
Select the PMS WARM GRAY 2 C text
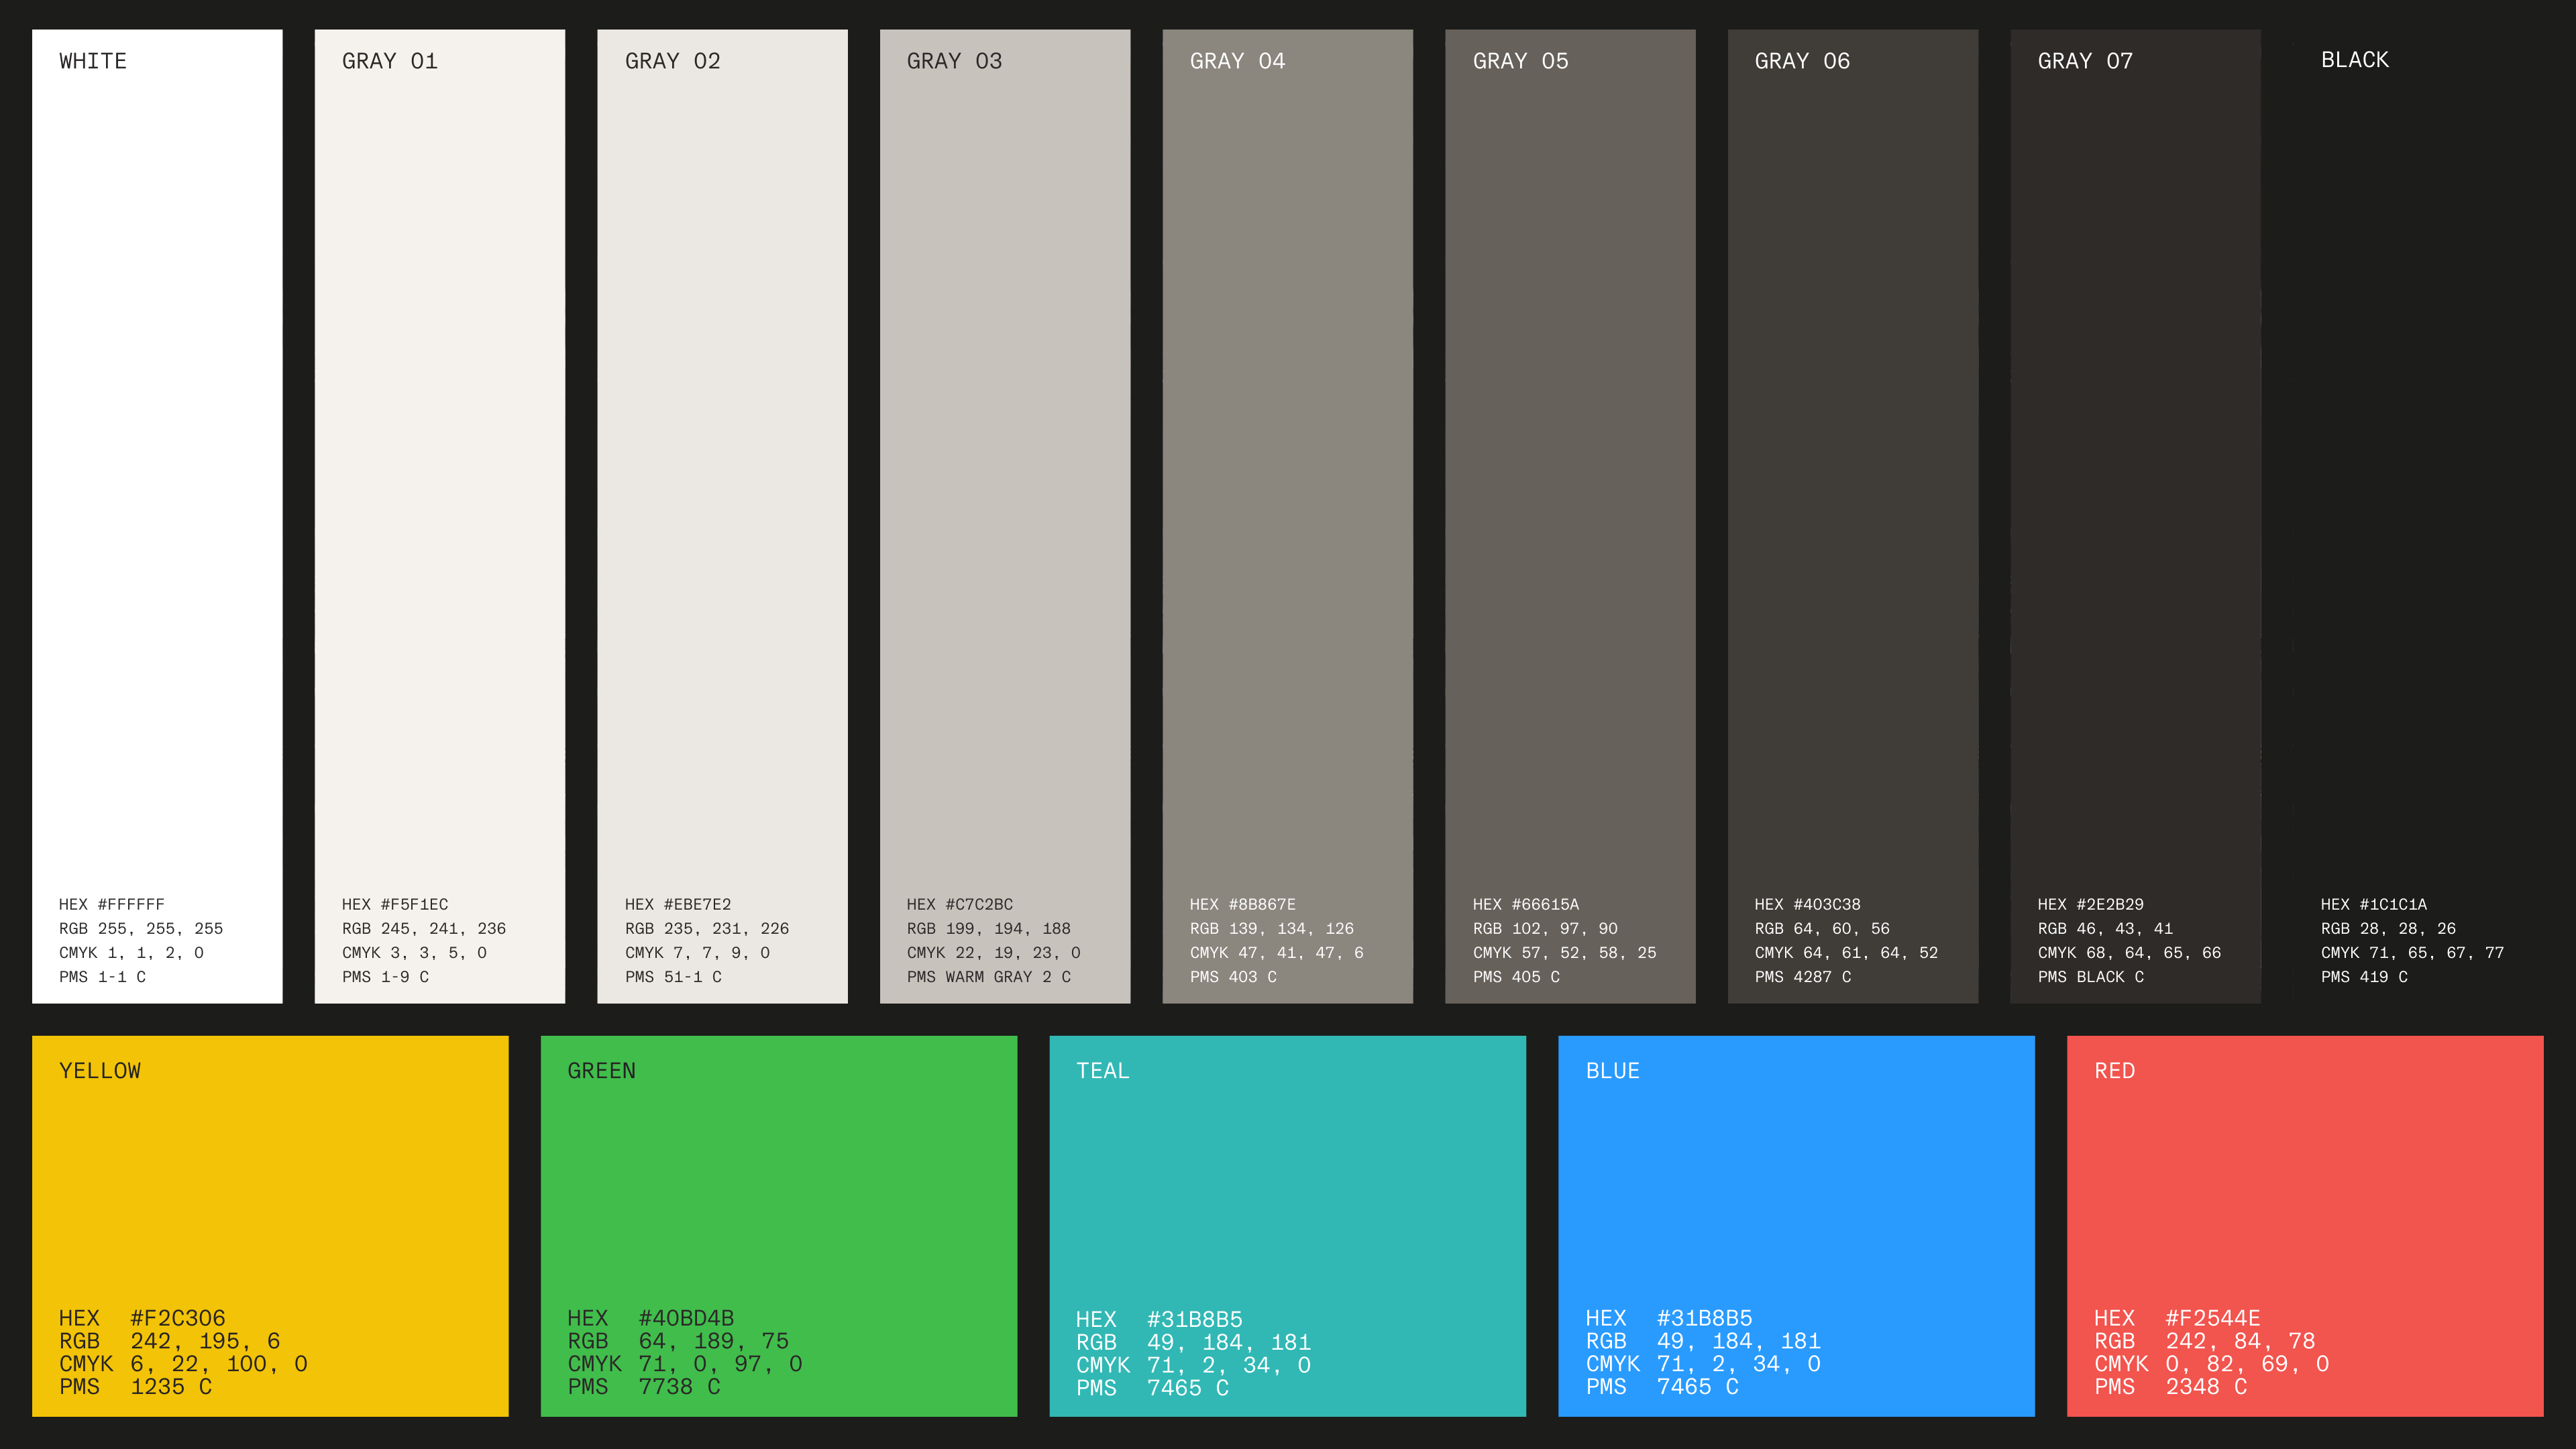point(988,977)
